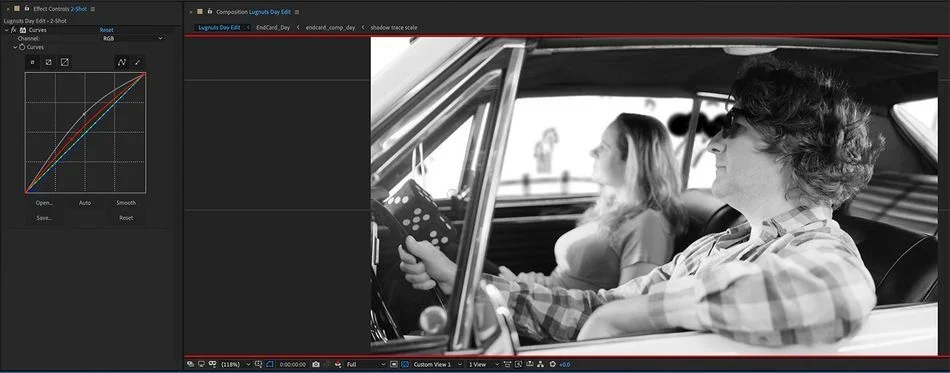The height and width of the screenshot is (373, 950).
Task: Select the pencil curve drawing tool
Action: pos(138,62)
